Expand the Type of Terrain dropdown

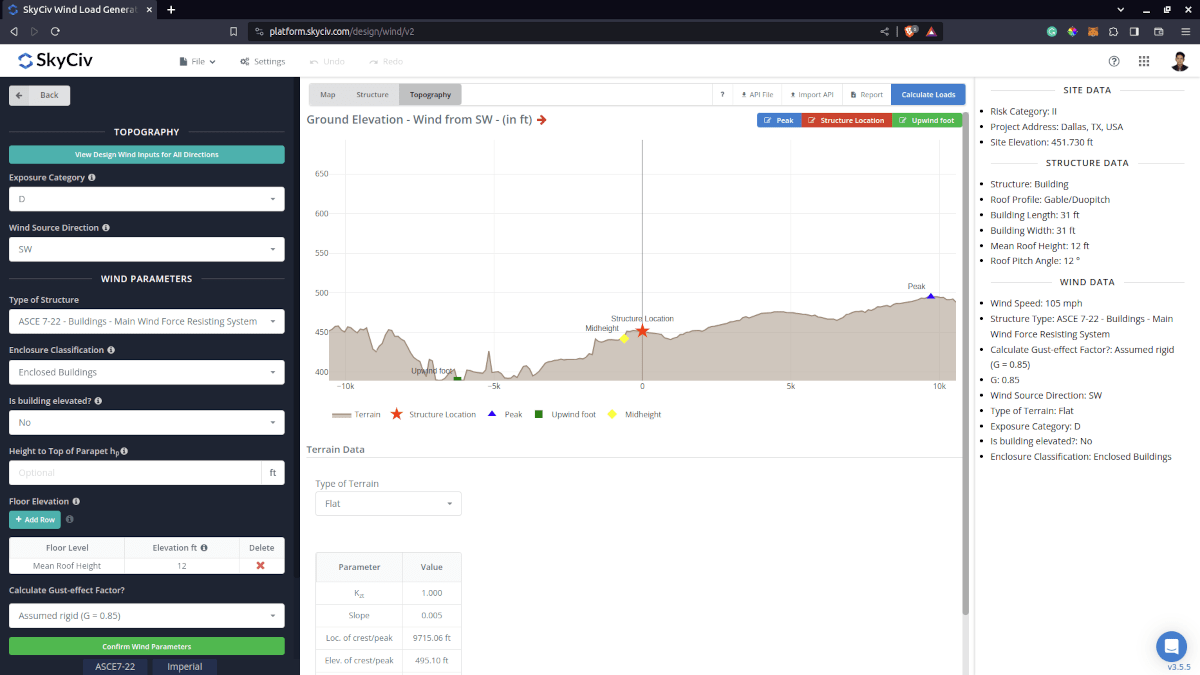pos(388,503)
